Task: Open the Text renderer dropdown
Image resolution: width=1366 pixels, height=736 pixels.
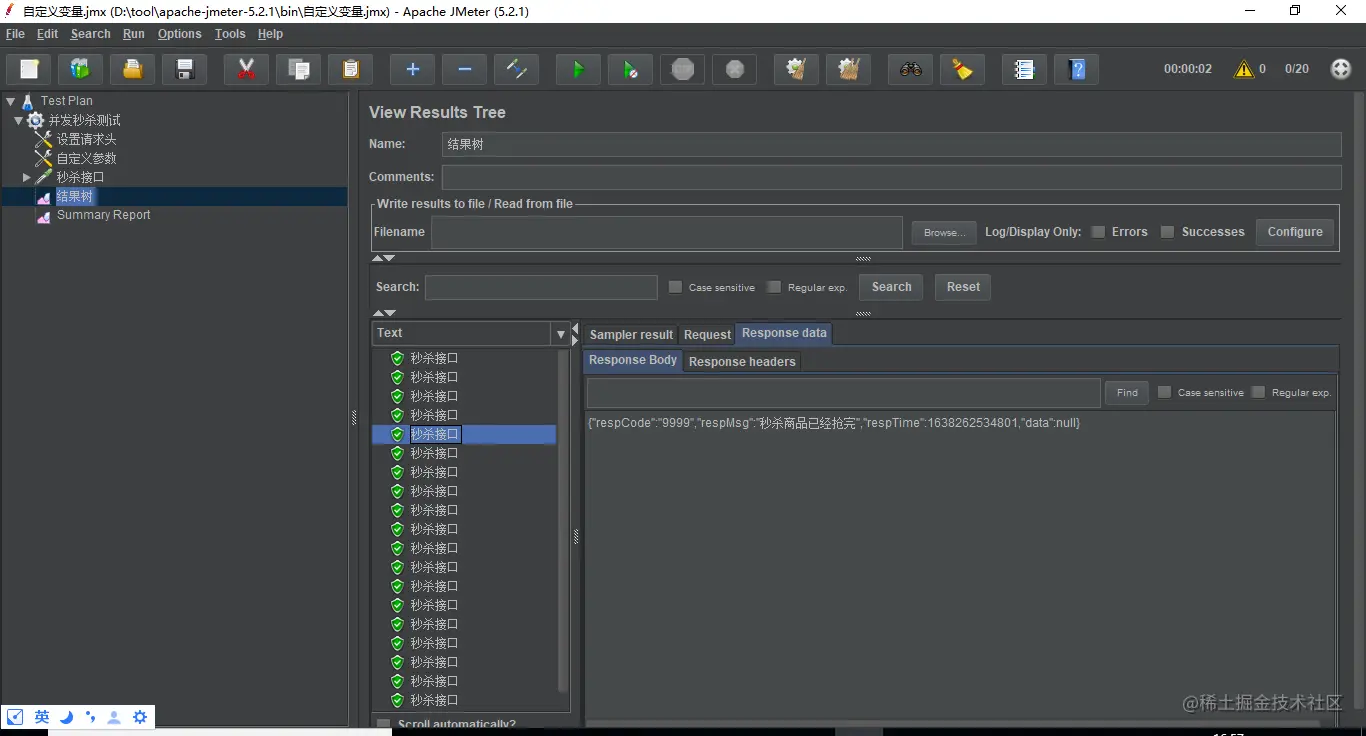Action: 560,333
